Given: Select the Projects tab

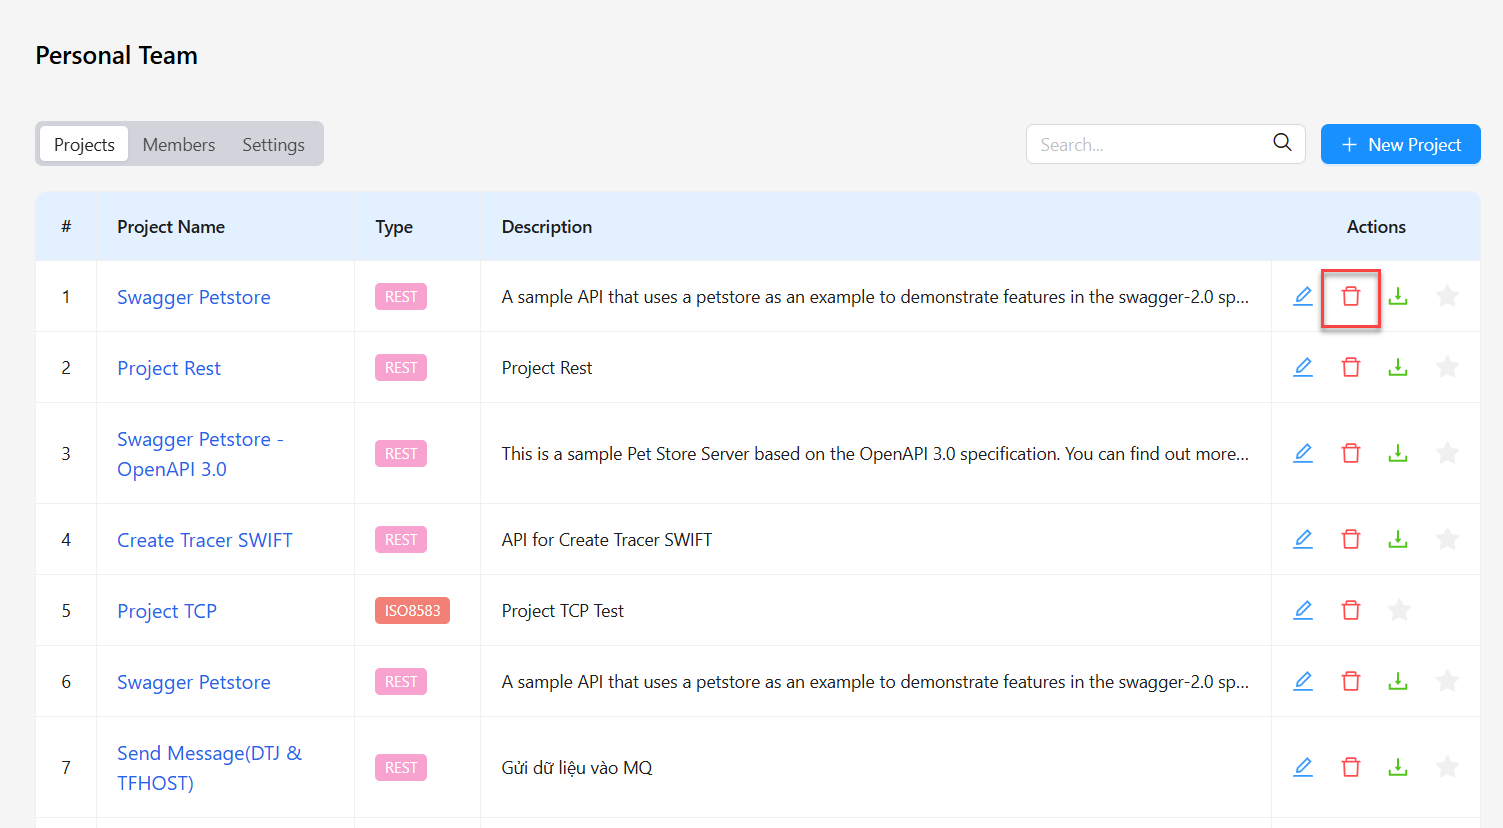Looking at the screenshot, I should click(84, 144).
